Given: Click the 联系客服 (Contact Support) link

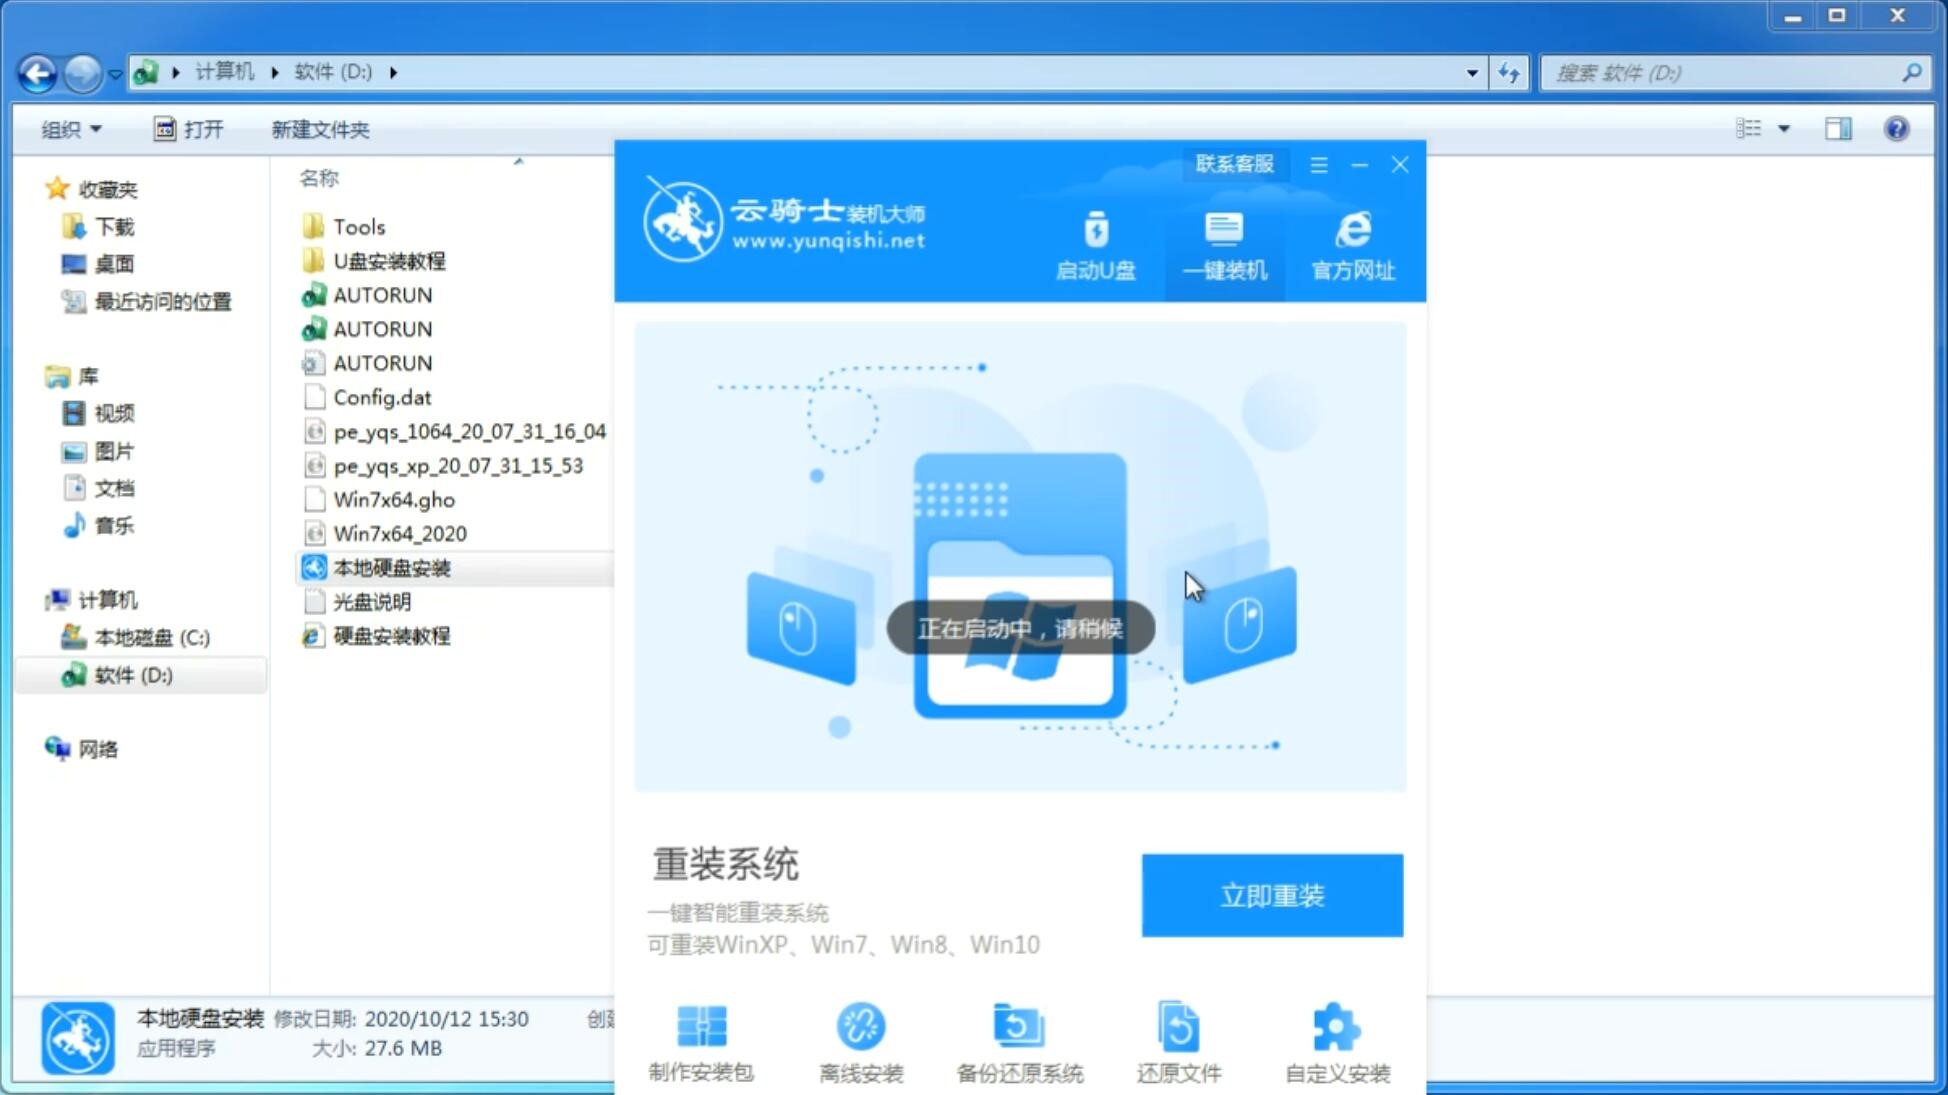Looking at the screenshot, I should tap(1232, 163).
